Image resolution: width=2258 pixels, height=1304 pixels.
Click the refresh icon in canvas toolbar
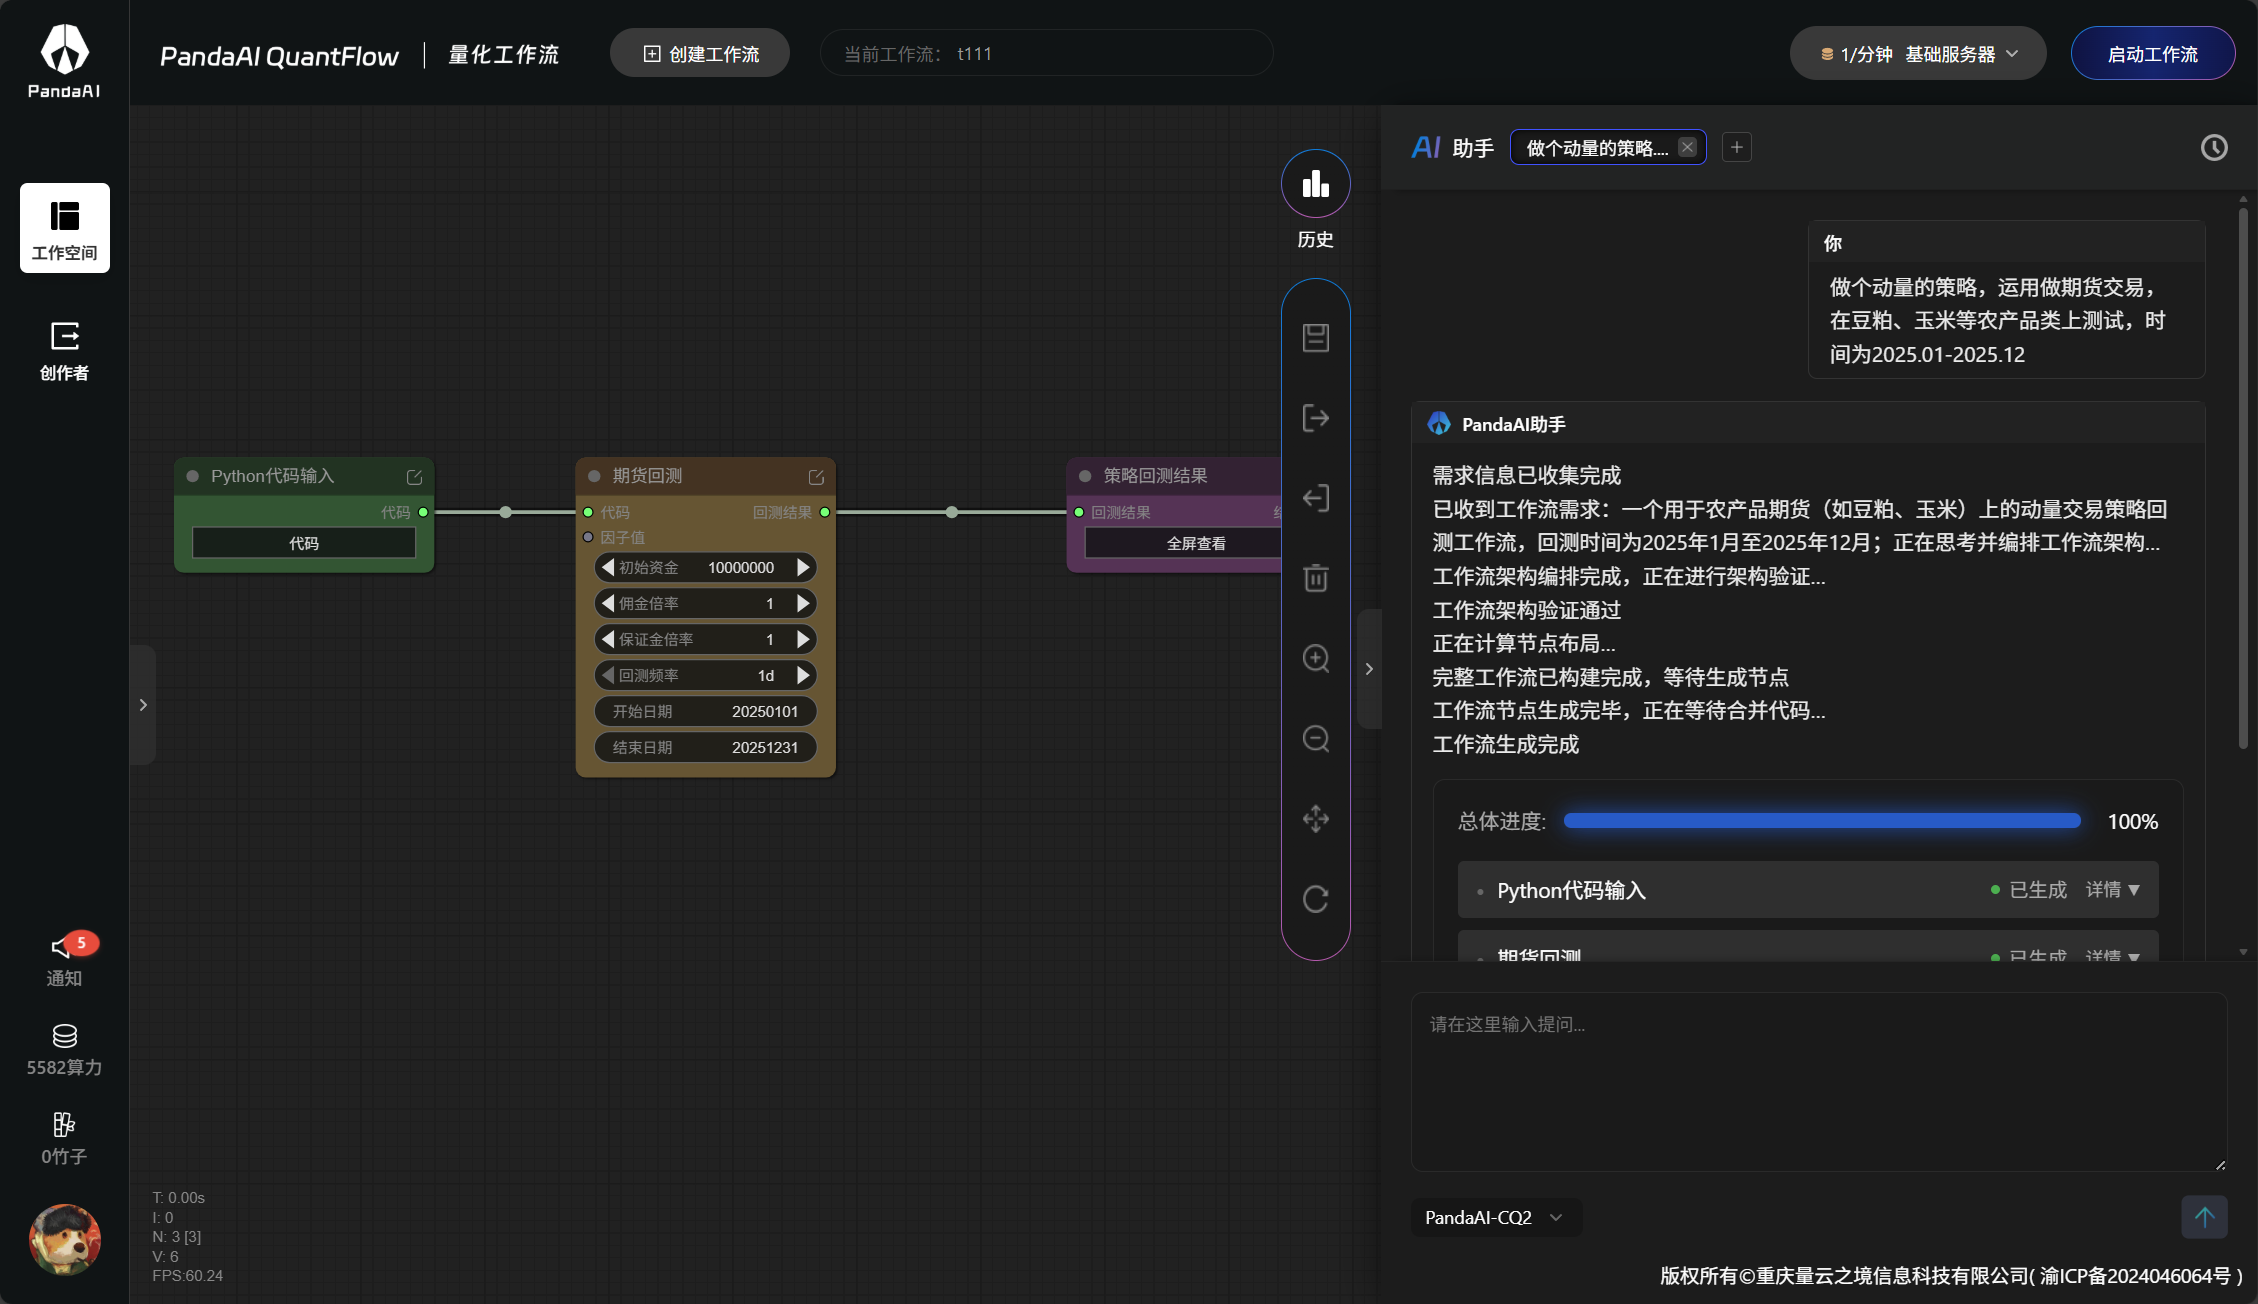1316,899
